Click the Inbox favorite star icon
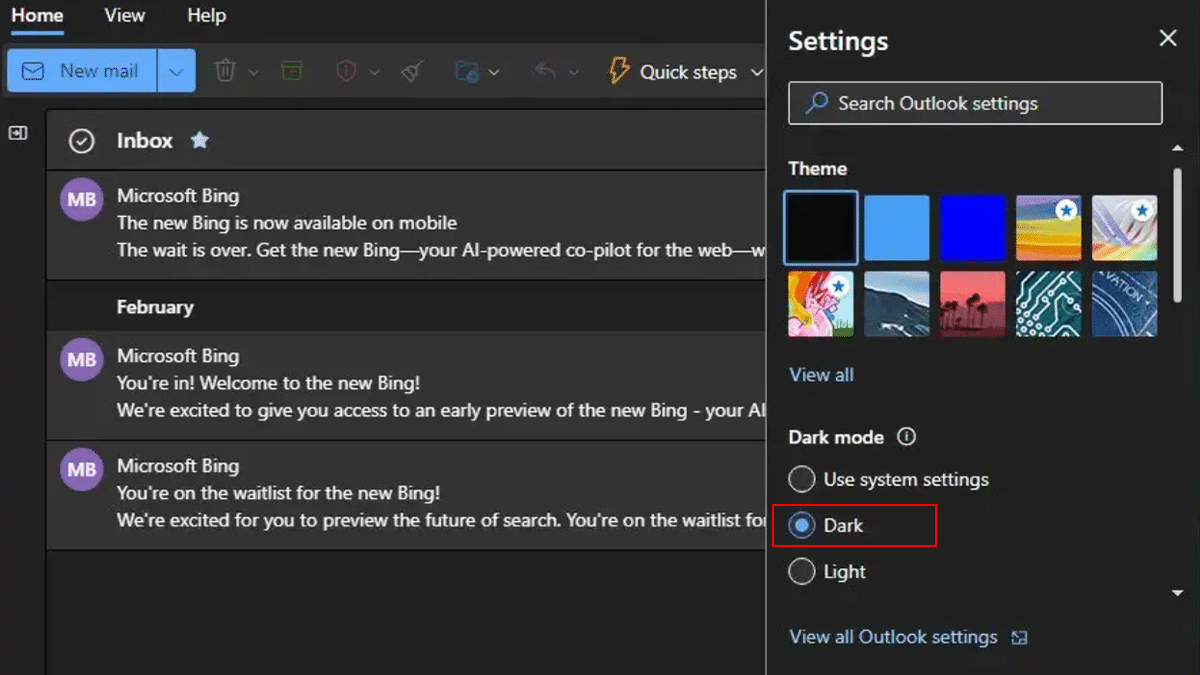The image size is (1200, 675). point(200,140)
